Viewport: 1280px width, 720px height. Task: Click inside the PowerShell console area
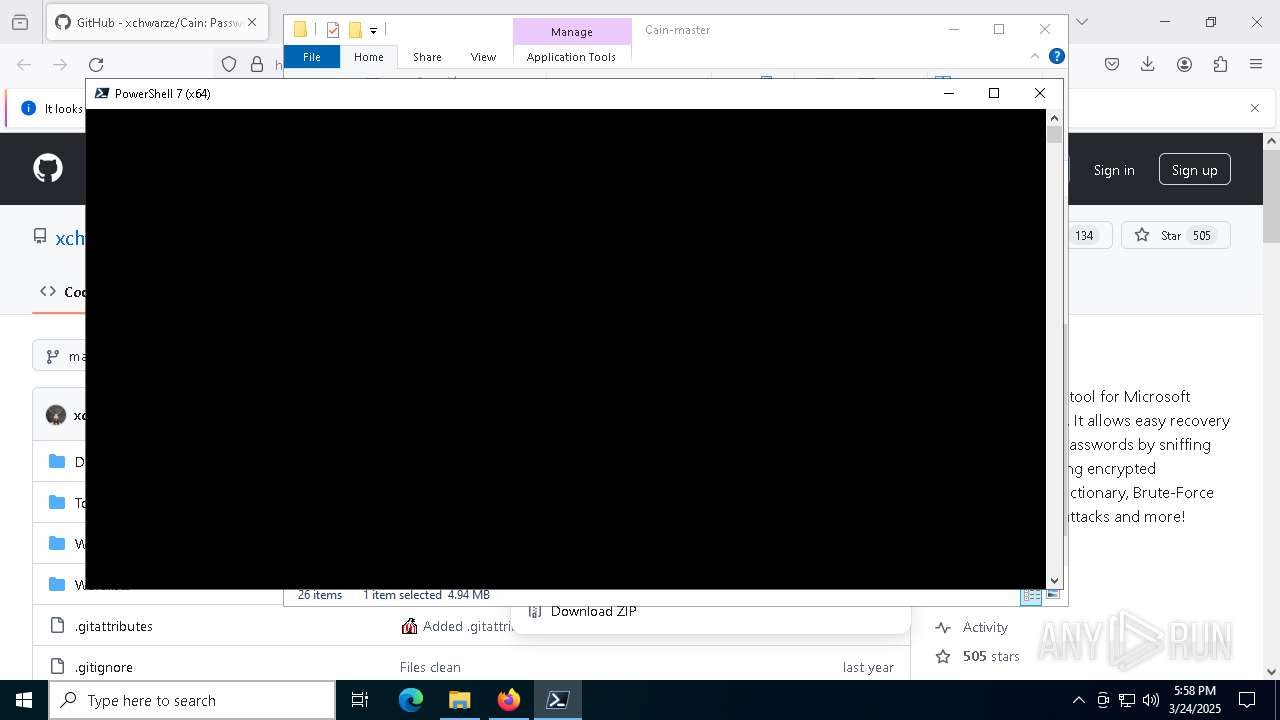[x=566, y=349]
